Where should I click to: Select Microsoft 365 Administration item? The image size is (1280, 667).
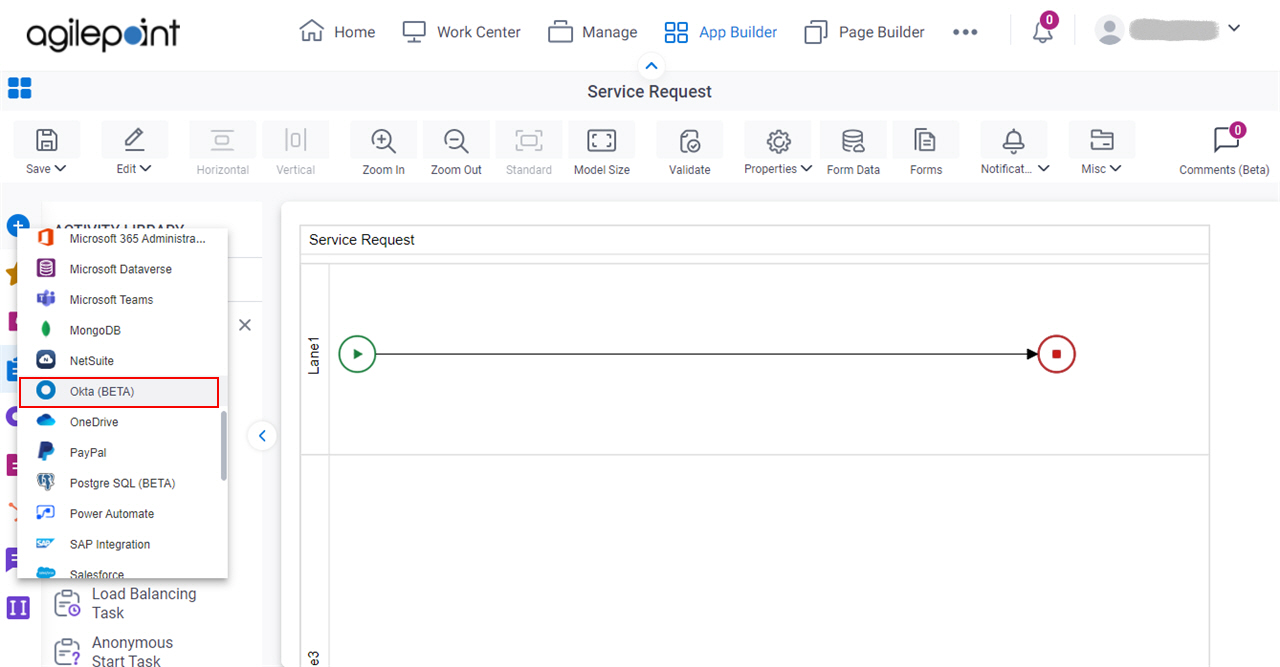coord(122,239)
